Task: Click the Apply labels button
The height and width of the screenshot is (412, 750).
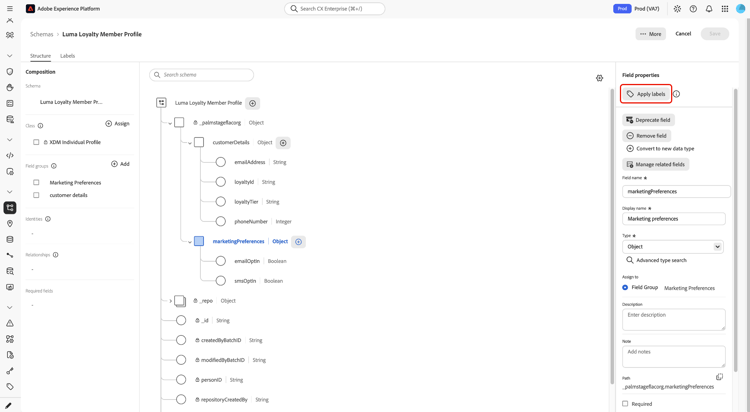Action: click(x=646, y=94)
